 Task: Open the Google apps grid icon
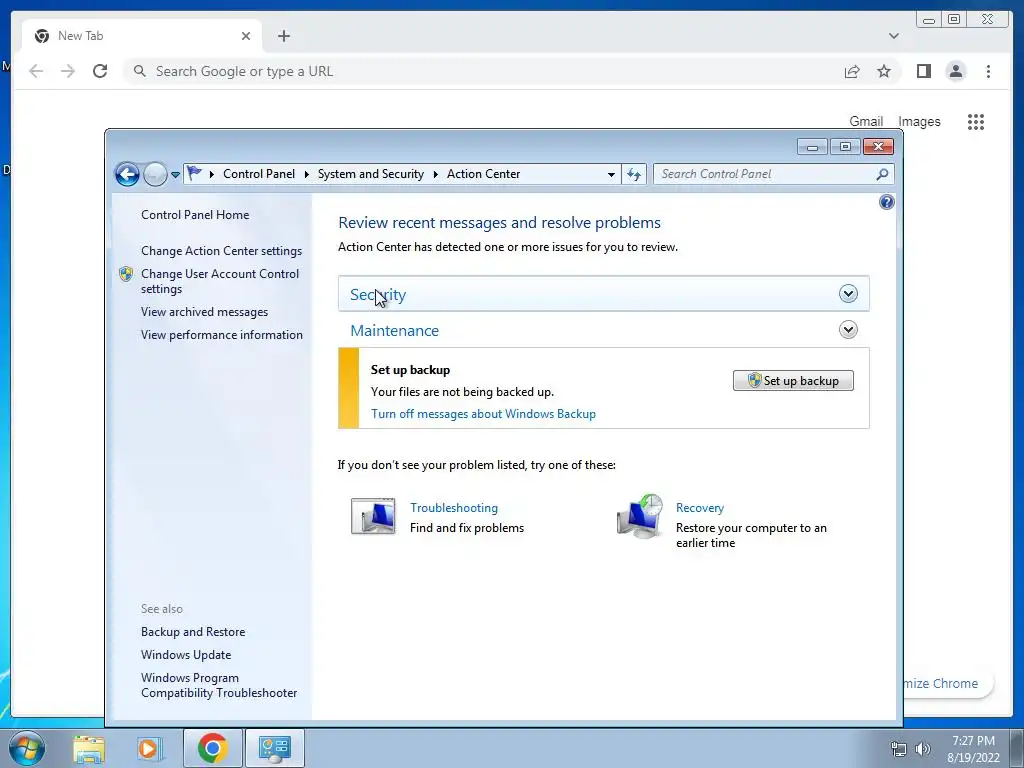tap(976, 122)
